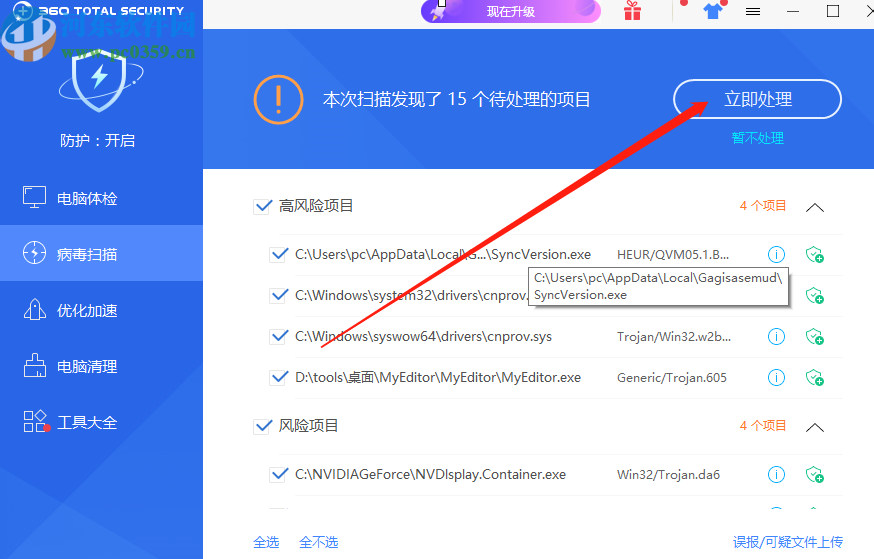Screen dimensions: 874x559
Task: Open the hamburger main menu
Action: pos(752,12)
